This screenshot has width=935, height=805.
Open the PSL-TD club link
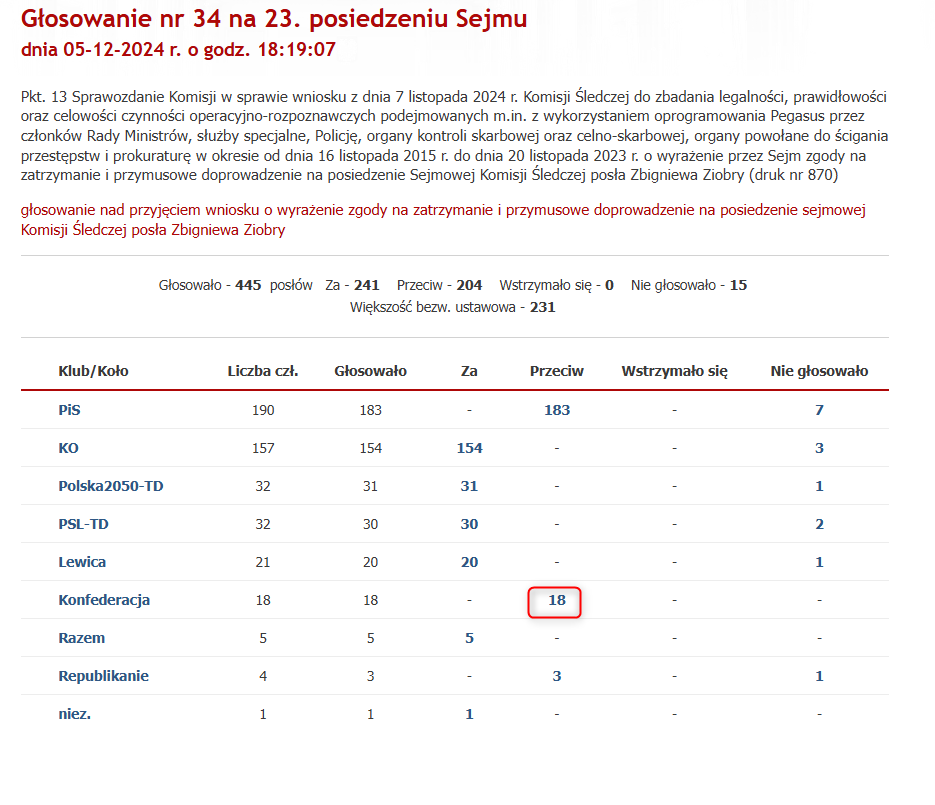point(83,524)
